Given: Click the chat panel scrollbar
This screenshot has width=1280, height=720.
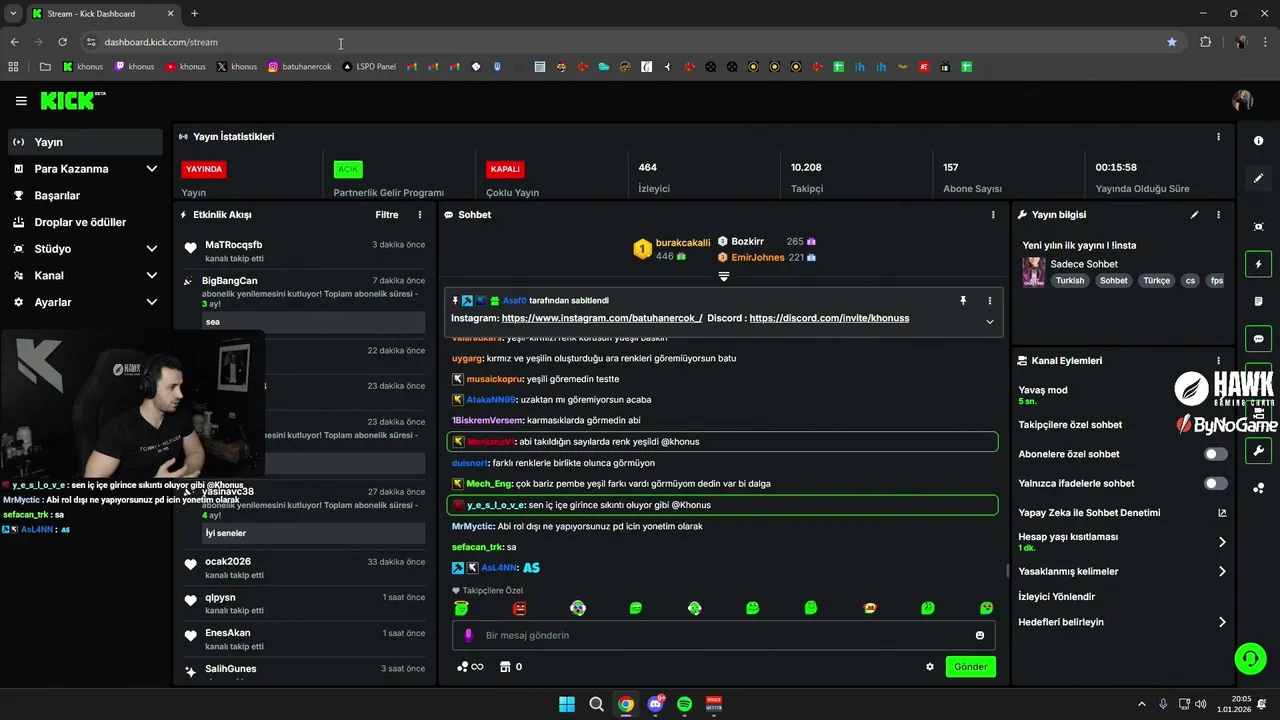Looking at the screenshot, I should (1007, 571).
